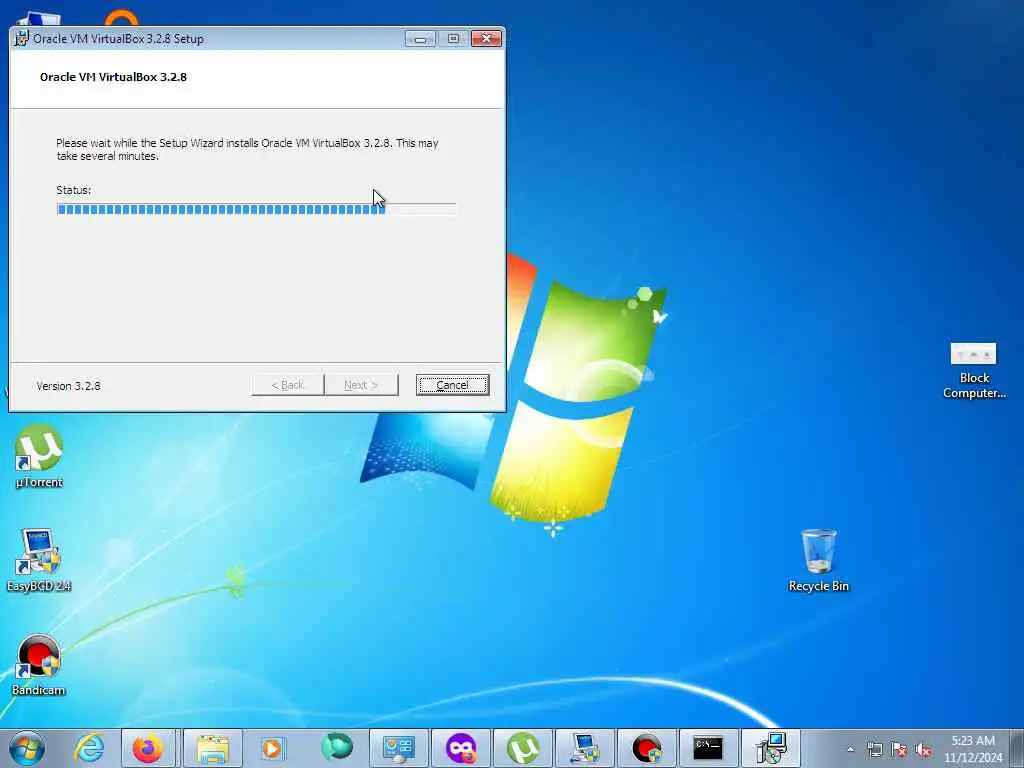Image resolution: width=1024 pixels, height=768 pixels.
Task: Click the muted volume tray icon
Action: pos(923,749)
